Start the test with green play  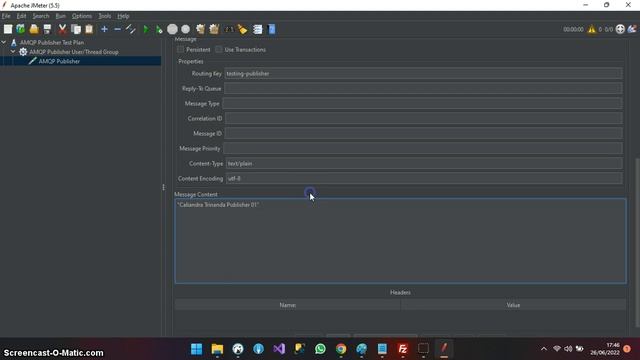click(x=146, y=29)
